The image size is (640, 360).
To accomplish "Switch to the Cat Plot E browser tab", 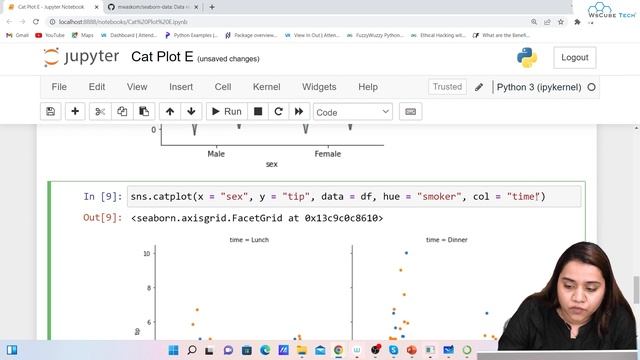I will [x=52, y=7].
